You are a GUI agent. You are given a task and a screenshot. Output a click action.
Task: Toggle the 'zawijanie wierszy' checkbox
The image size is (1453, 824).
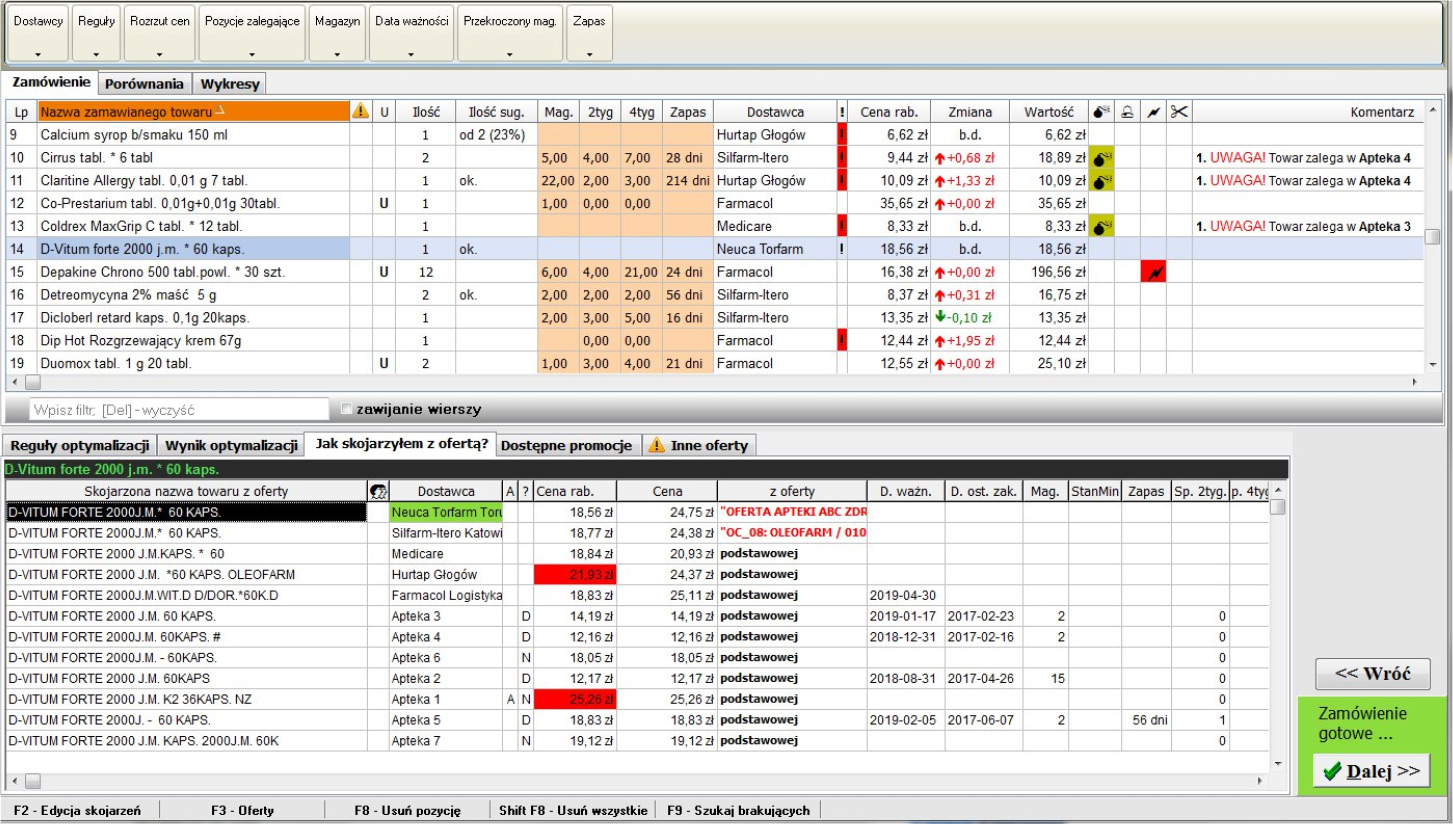pos(347,409)
